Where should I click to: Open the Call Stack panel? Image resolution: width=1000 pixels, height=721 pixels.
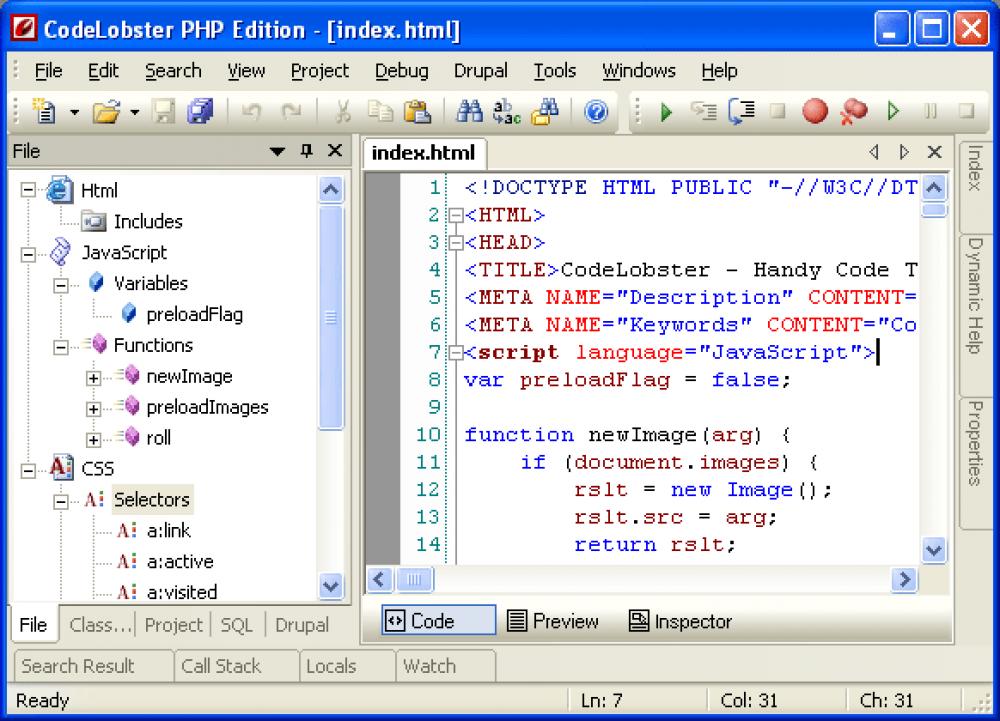tap(223, 666)
